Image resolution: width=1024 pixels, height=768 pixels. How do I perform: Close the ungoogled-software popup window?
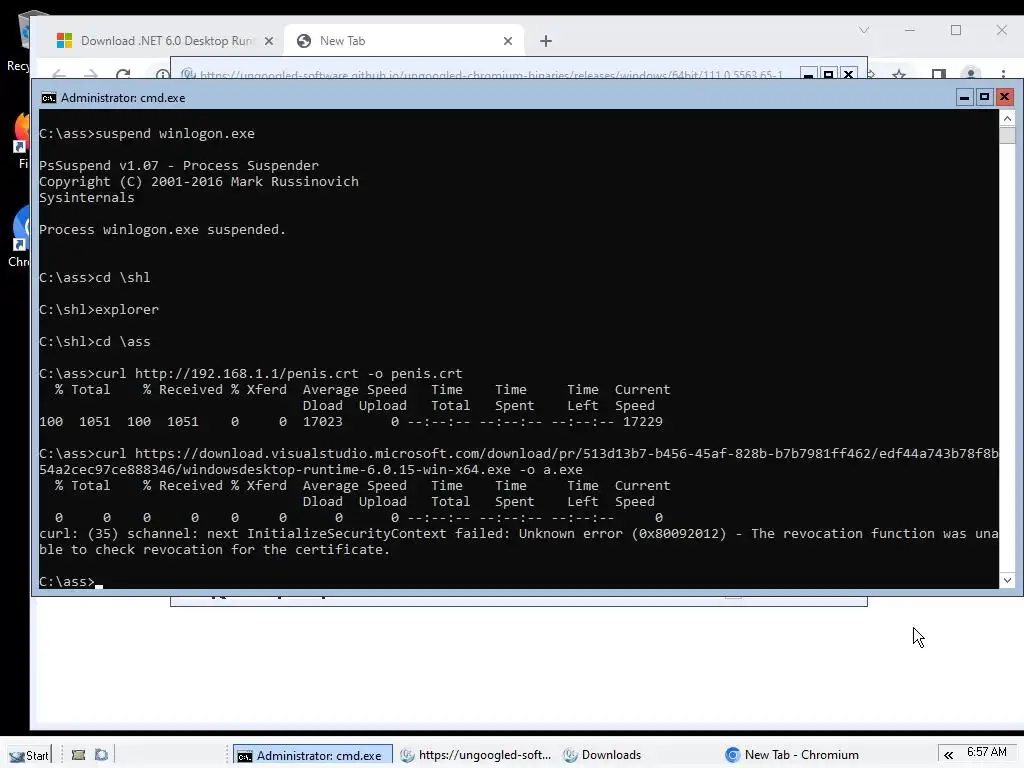pos(848,74)
